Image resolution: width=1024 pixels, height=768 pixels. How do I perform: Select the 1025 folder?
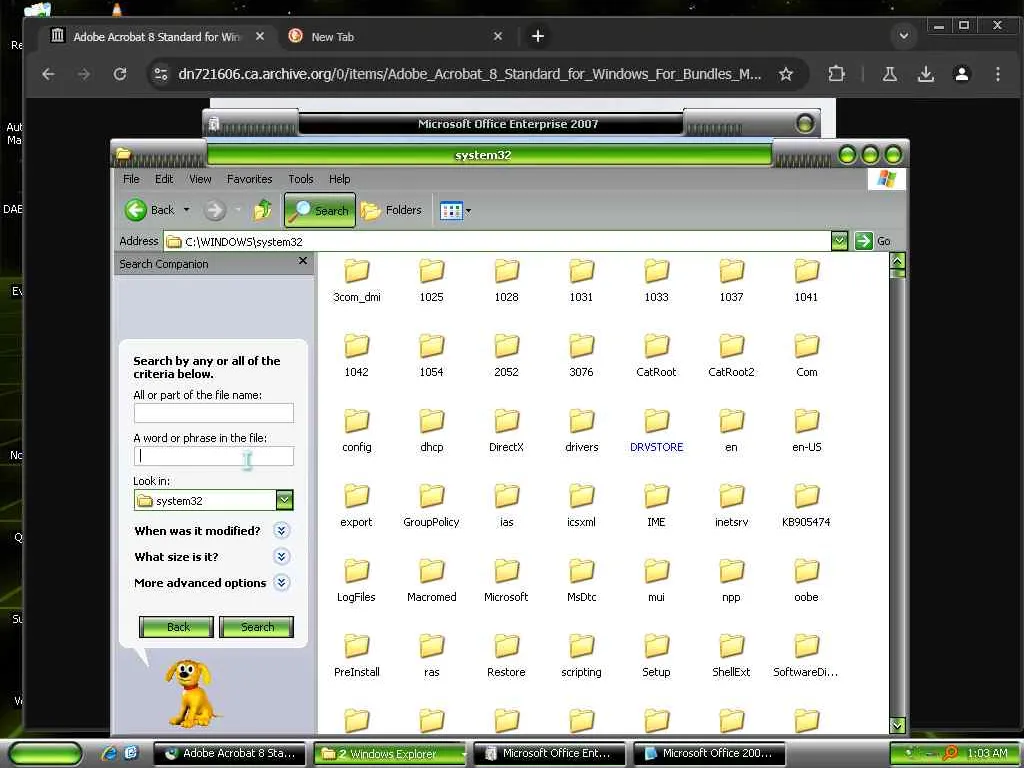(x=432, y=281)
